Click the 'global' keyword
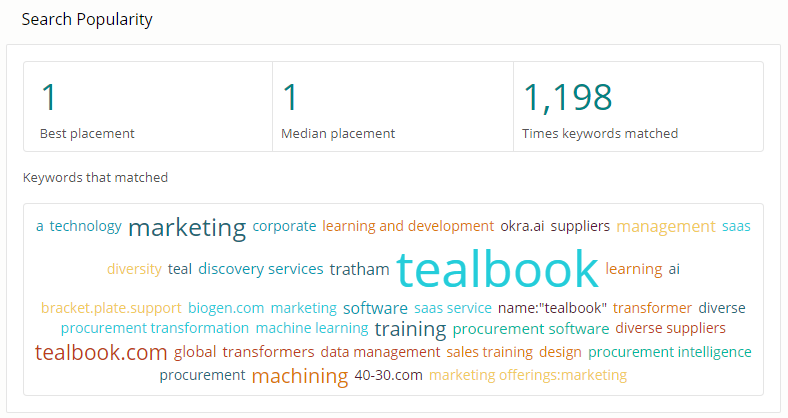Viewport: 788px width, 418px height. [195, 352]
